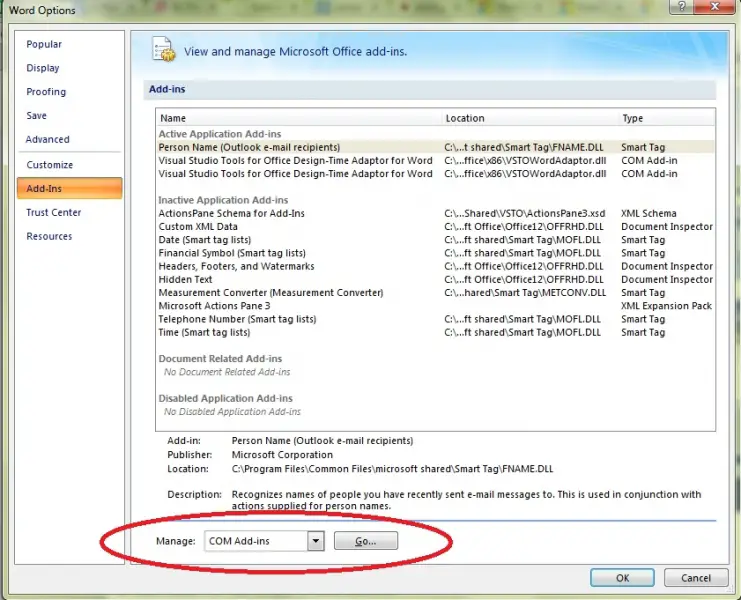Open the Customize category
741x600 pixels.
pos(50,165)
